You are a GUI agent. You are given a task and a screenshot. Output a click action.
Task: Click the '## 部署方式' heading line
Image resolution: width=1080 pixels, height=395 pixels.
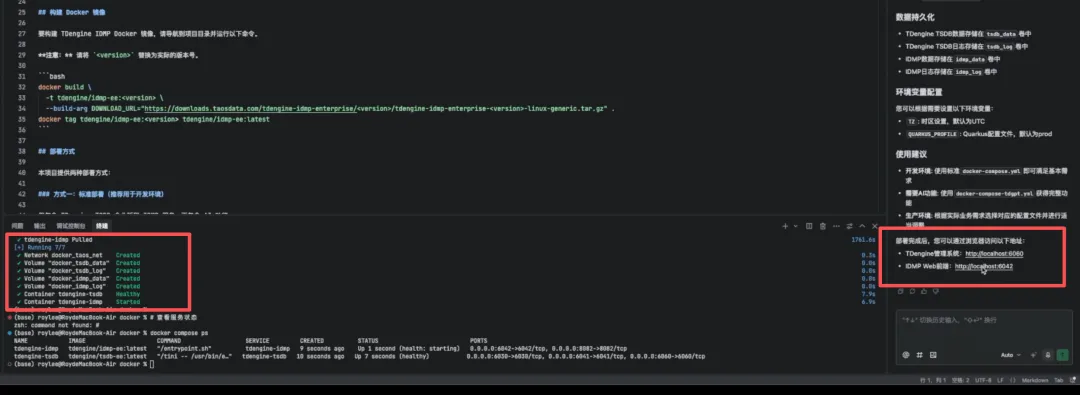pos(56,150)
